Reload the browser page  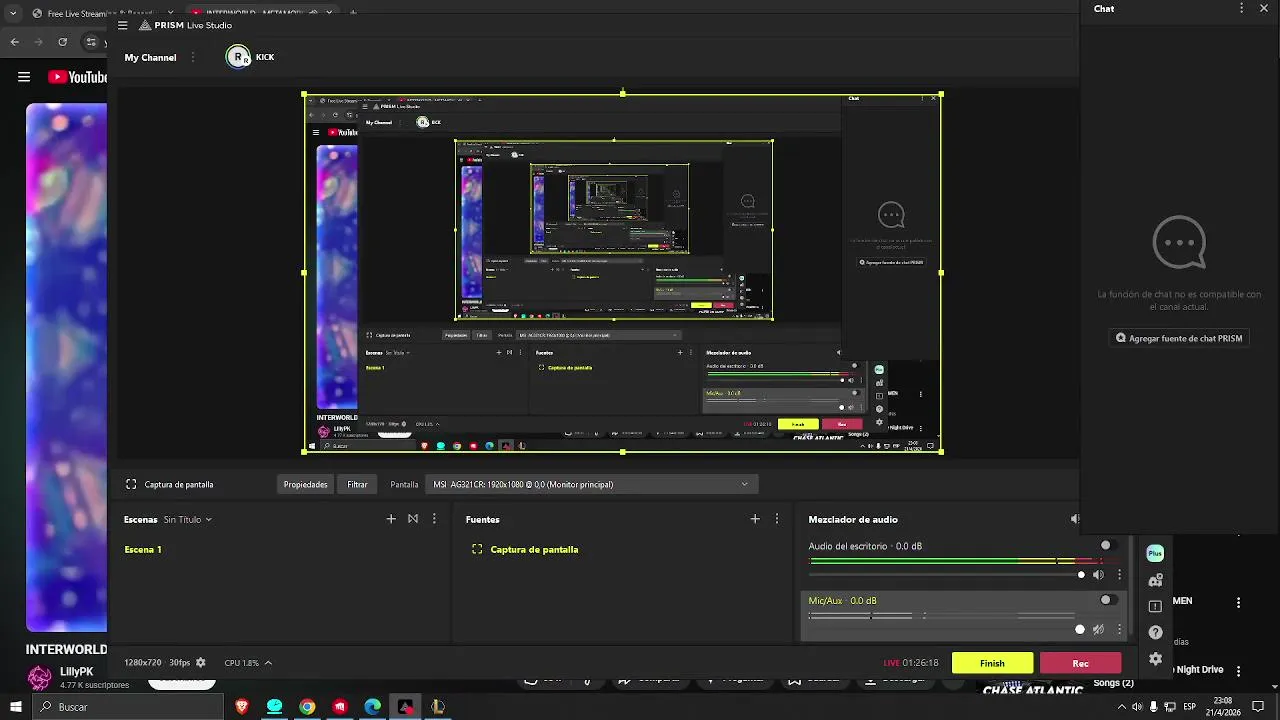(x=62, y=42)
